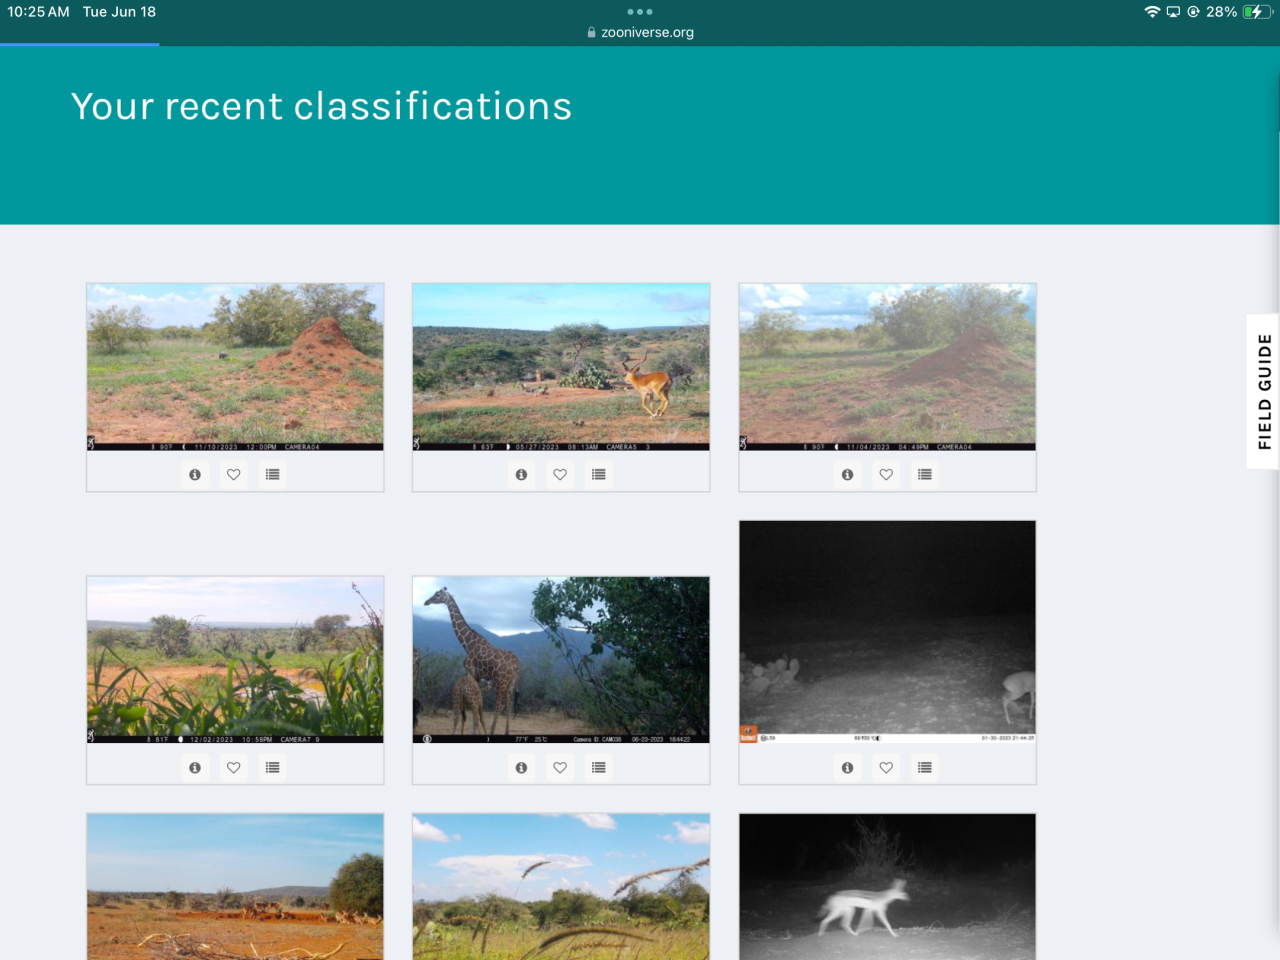Open info for the night antelope photo
This screenshot has width=1280, height=960.
click(x=847, y=768)
